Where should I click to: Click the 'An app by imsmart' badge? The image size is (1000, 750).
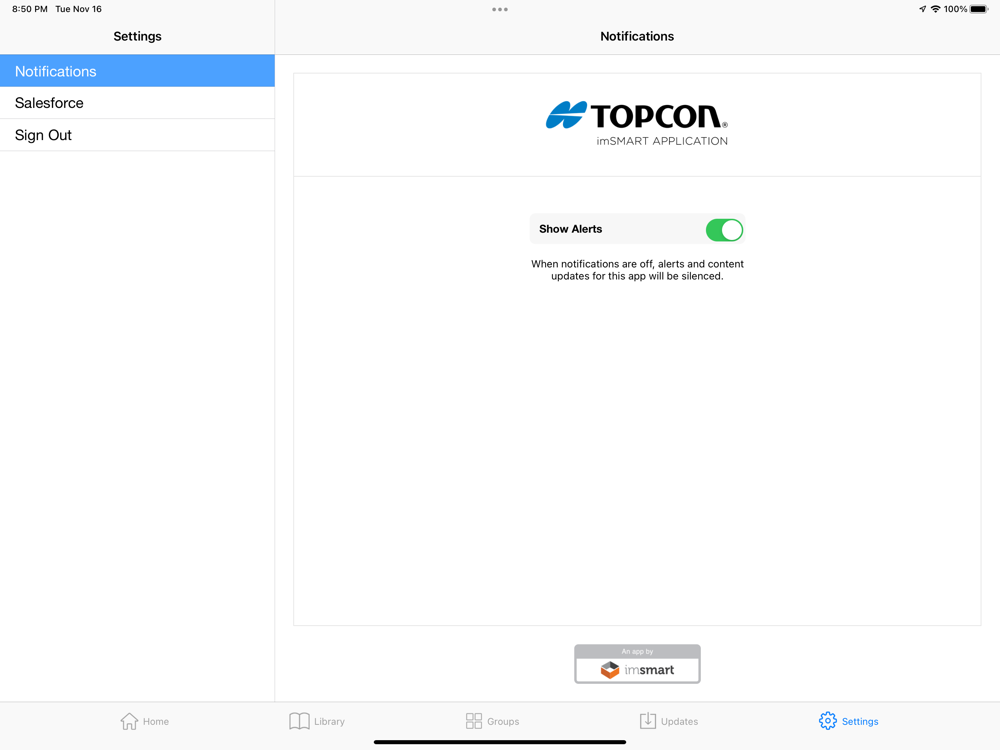(x=637, y=664)
